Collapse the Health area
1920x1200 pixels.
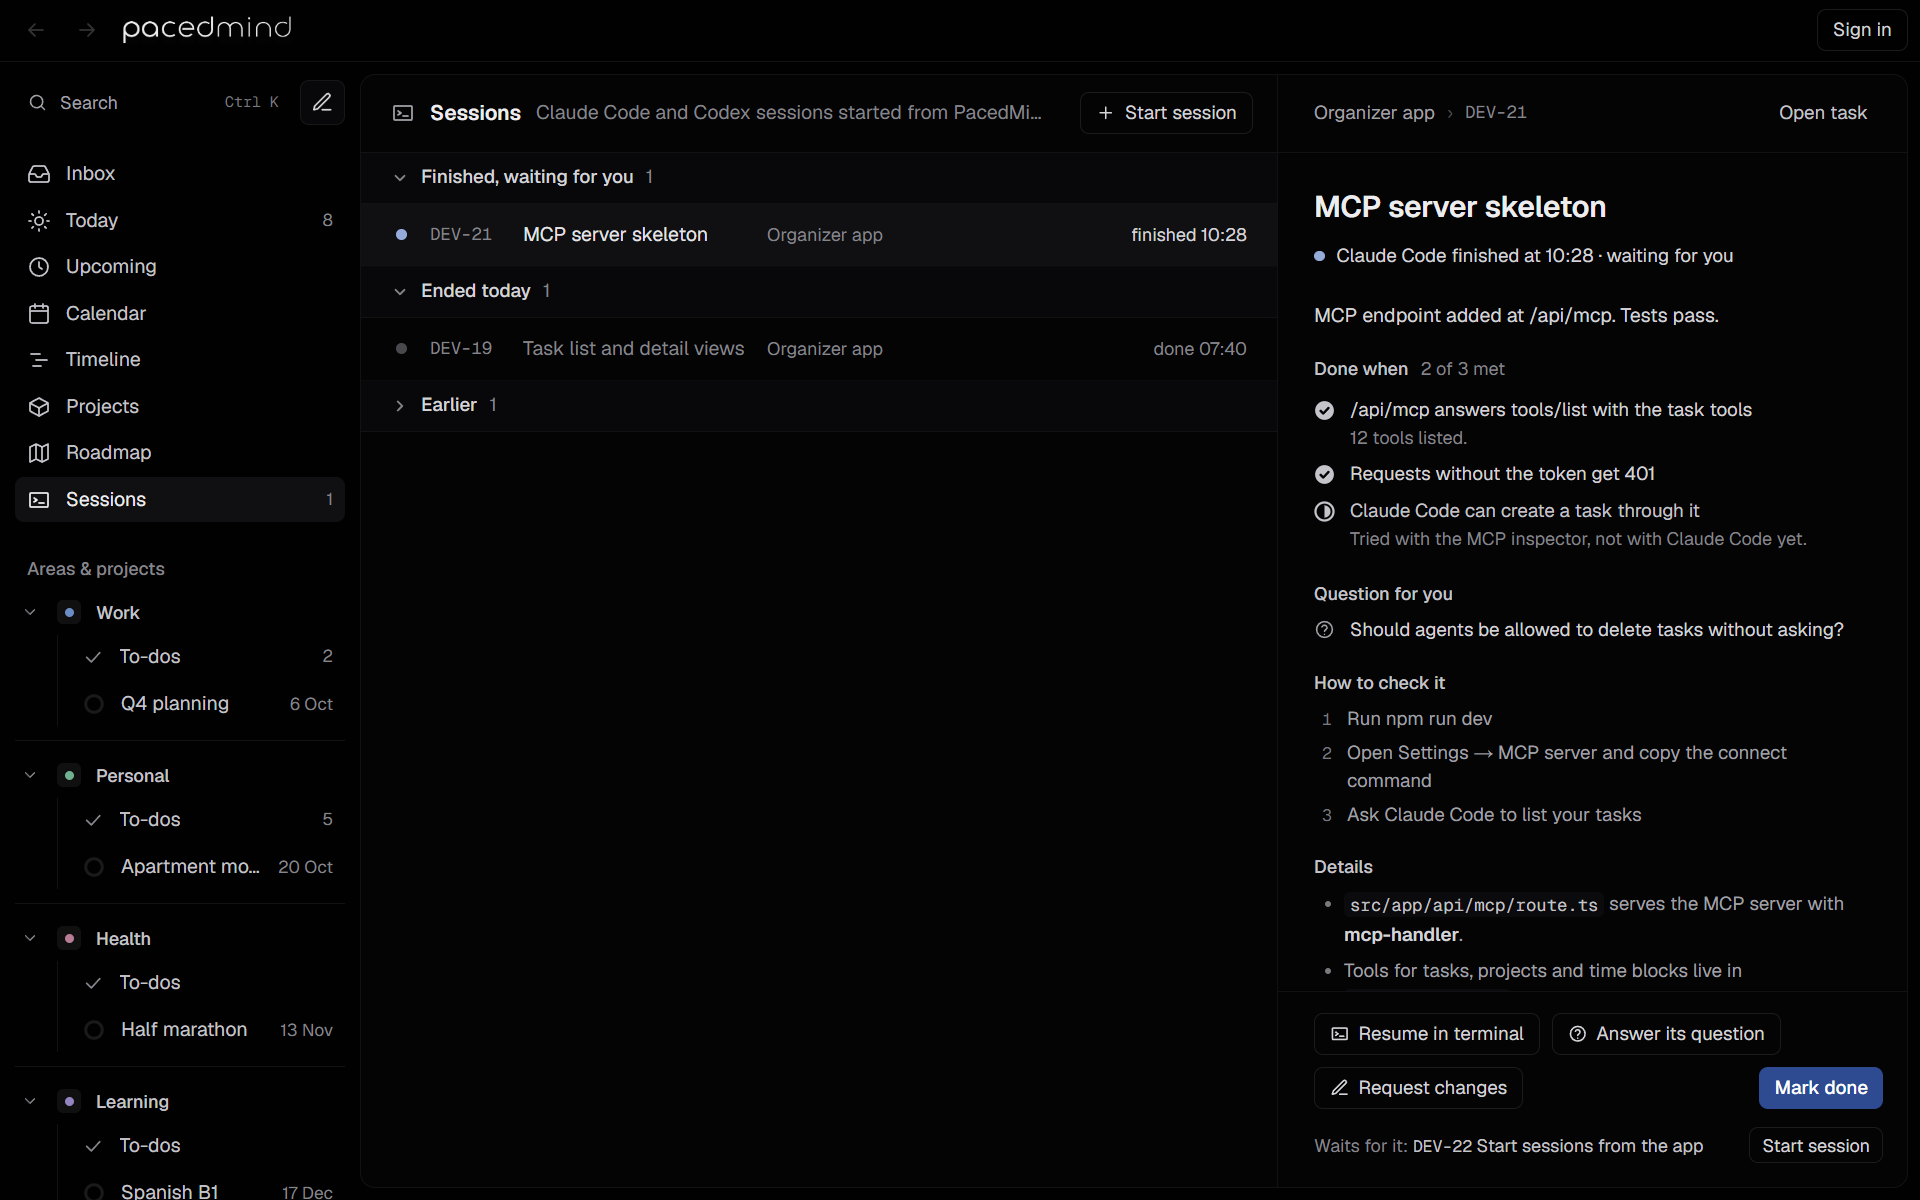point(30,938)
